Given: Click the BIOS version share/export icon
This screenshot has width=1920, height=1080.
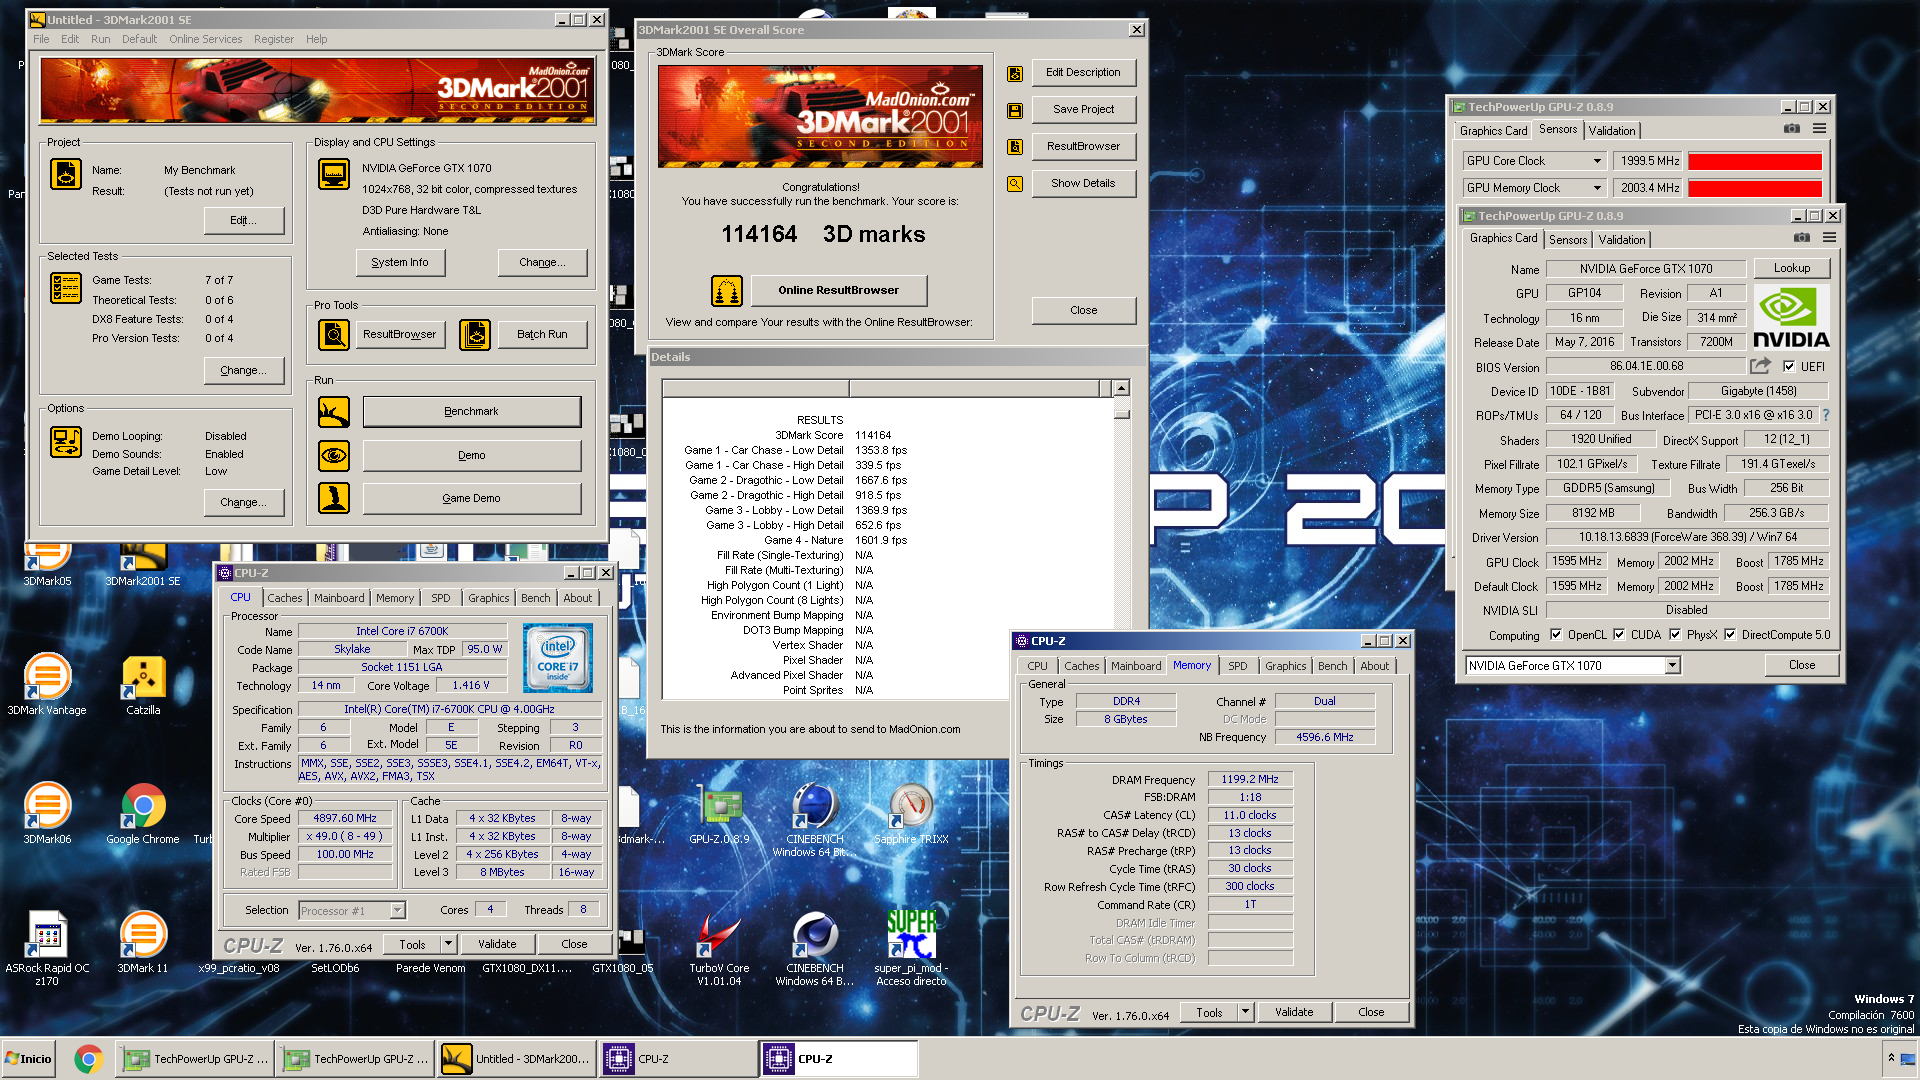Looking at the screenshot, I should tap(1760, 366).
